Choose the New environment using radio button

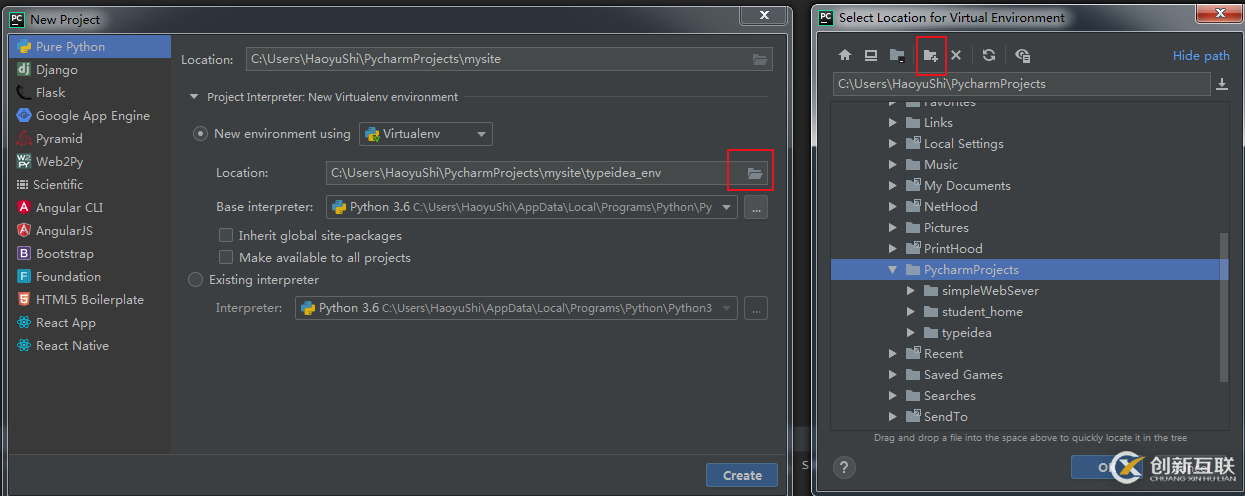200,134
